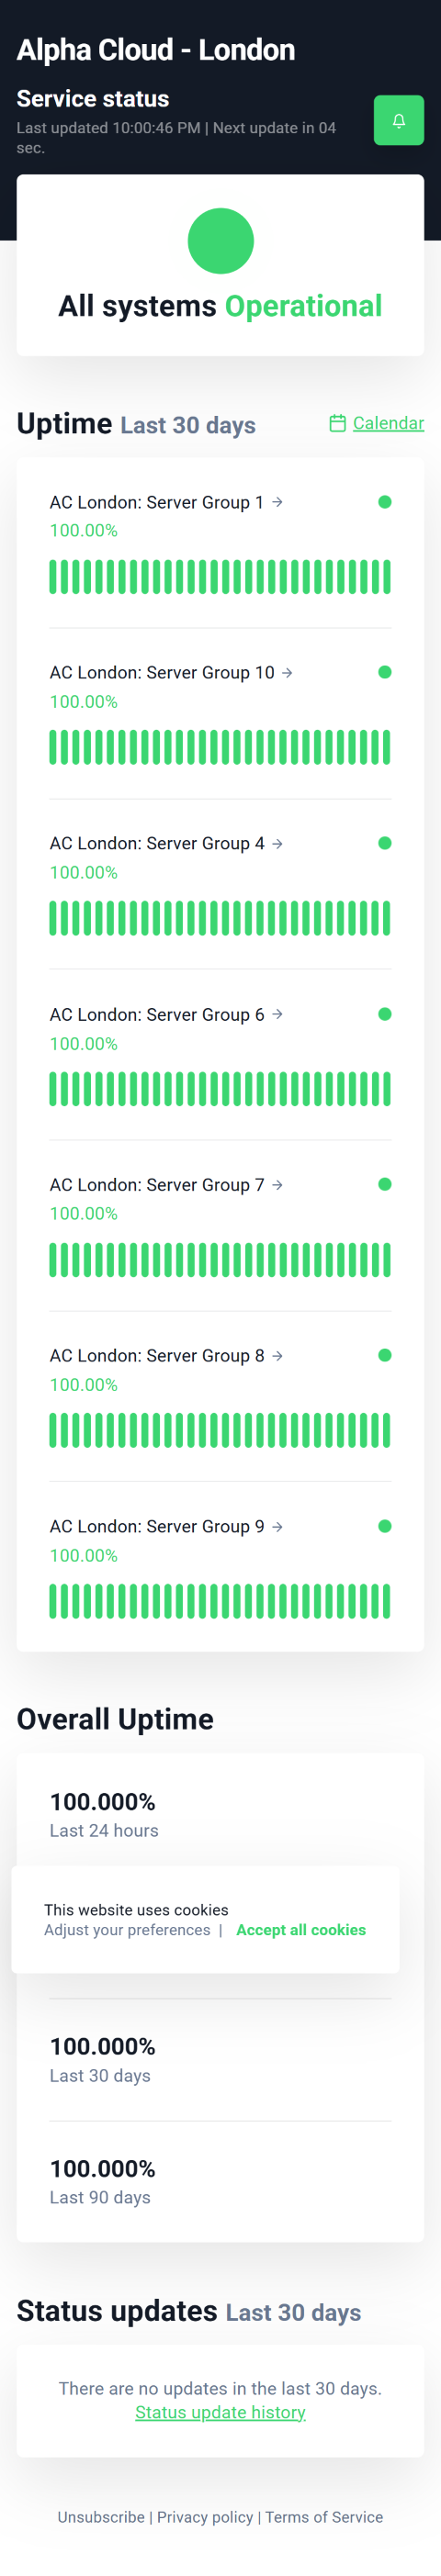Open AC London: Server Group 7 details
The width and height of the screenshot is (441, 2576).
click(157, 1184)
